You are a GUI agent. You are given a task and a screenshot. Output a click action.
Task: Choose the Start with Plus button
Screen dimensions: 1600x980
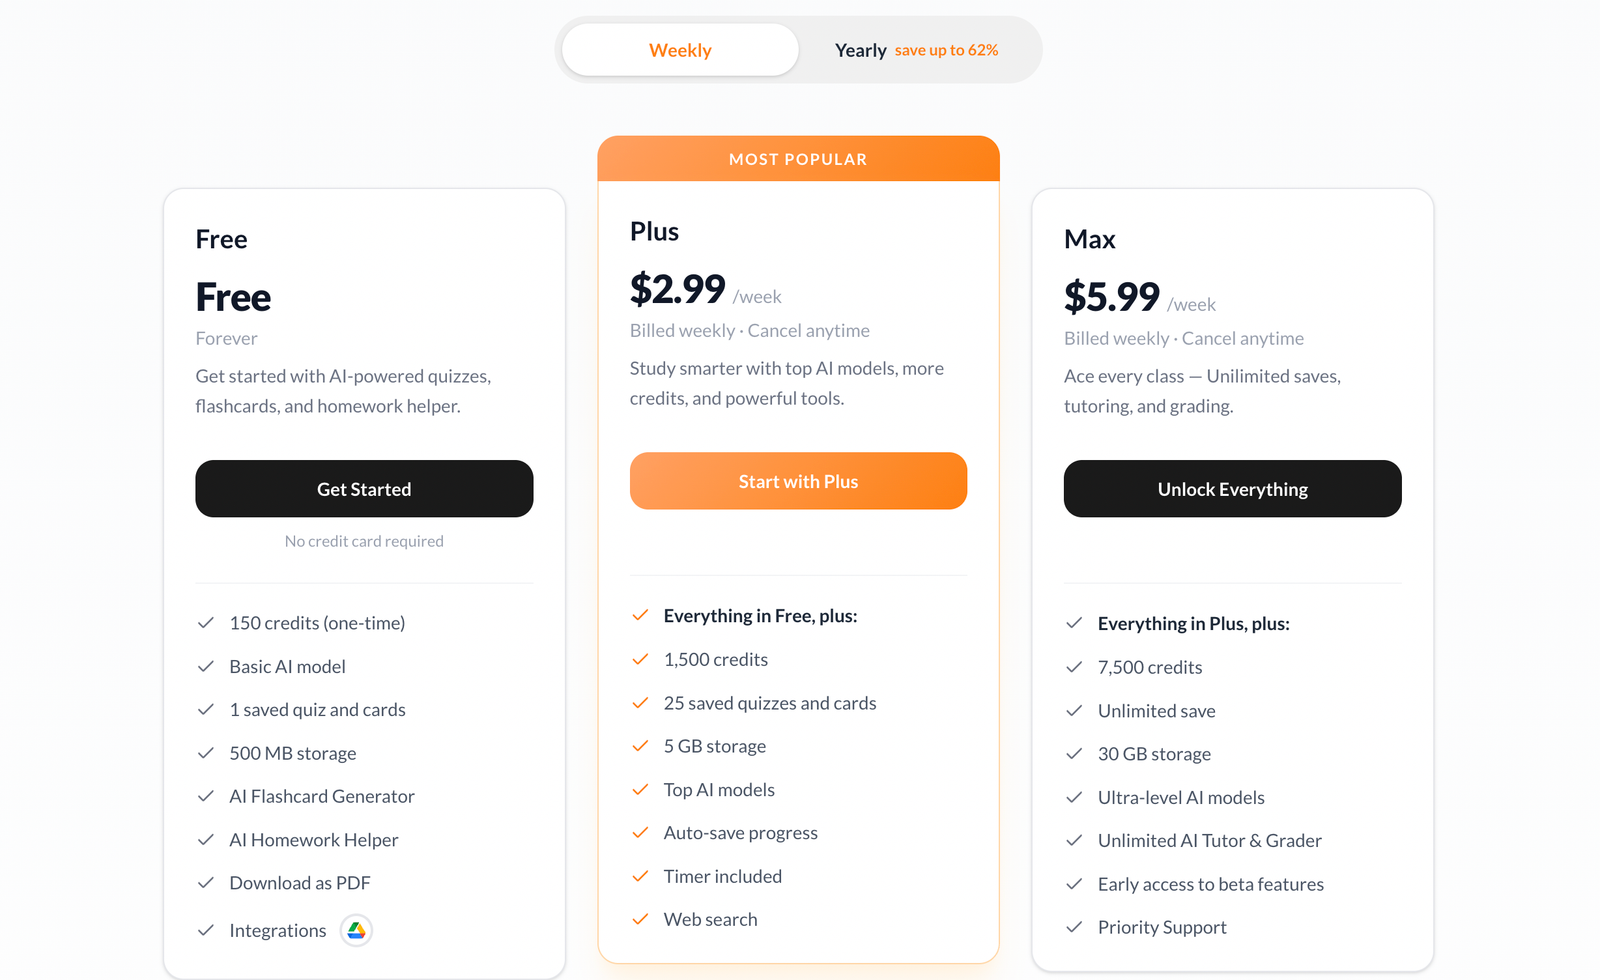point(798,481)
